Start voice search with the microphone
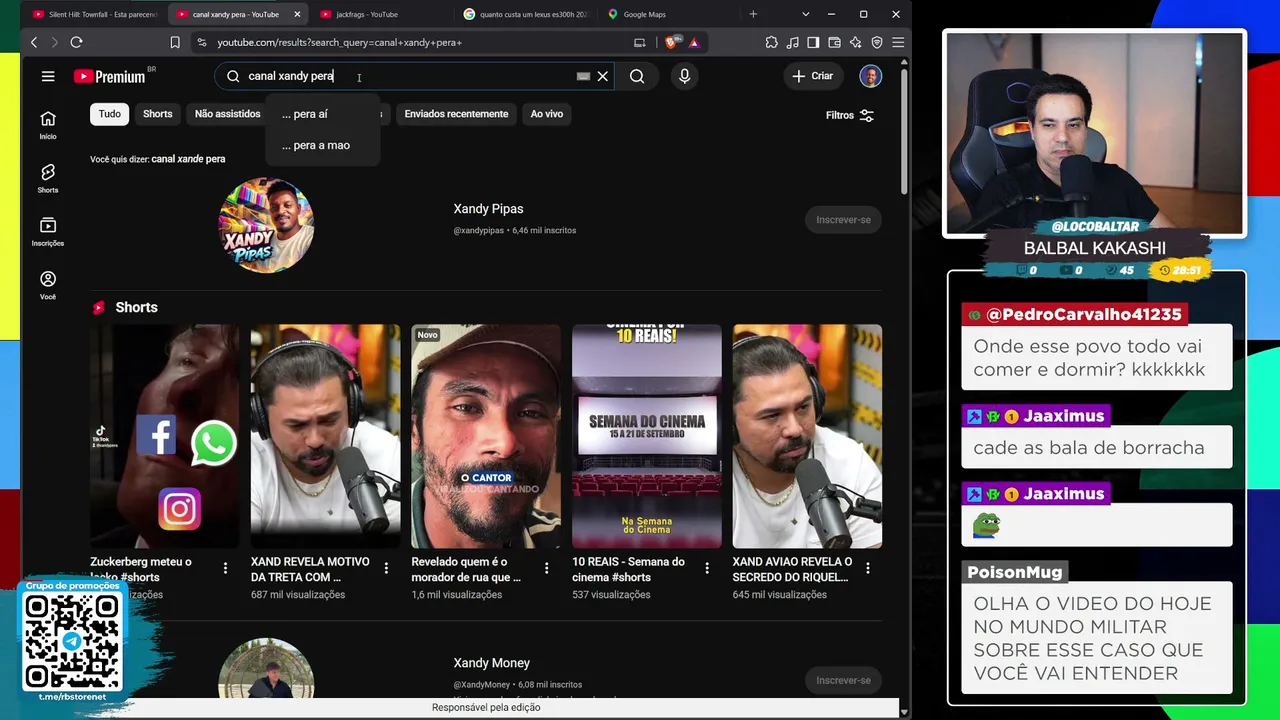1280x720 pixels. [684, 76]
